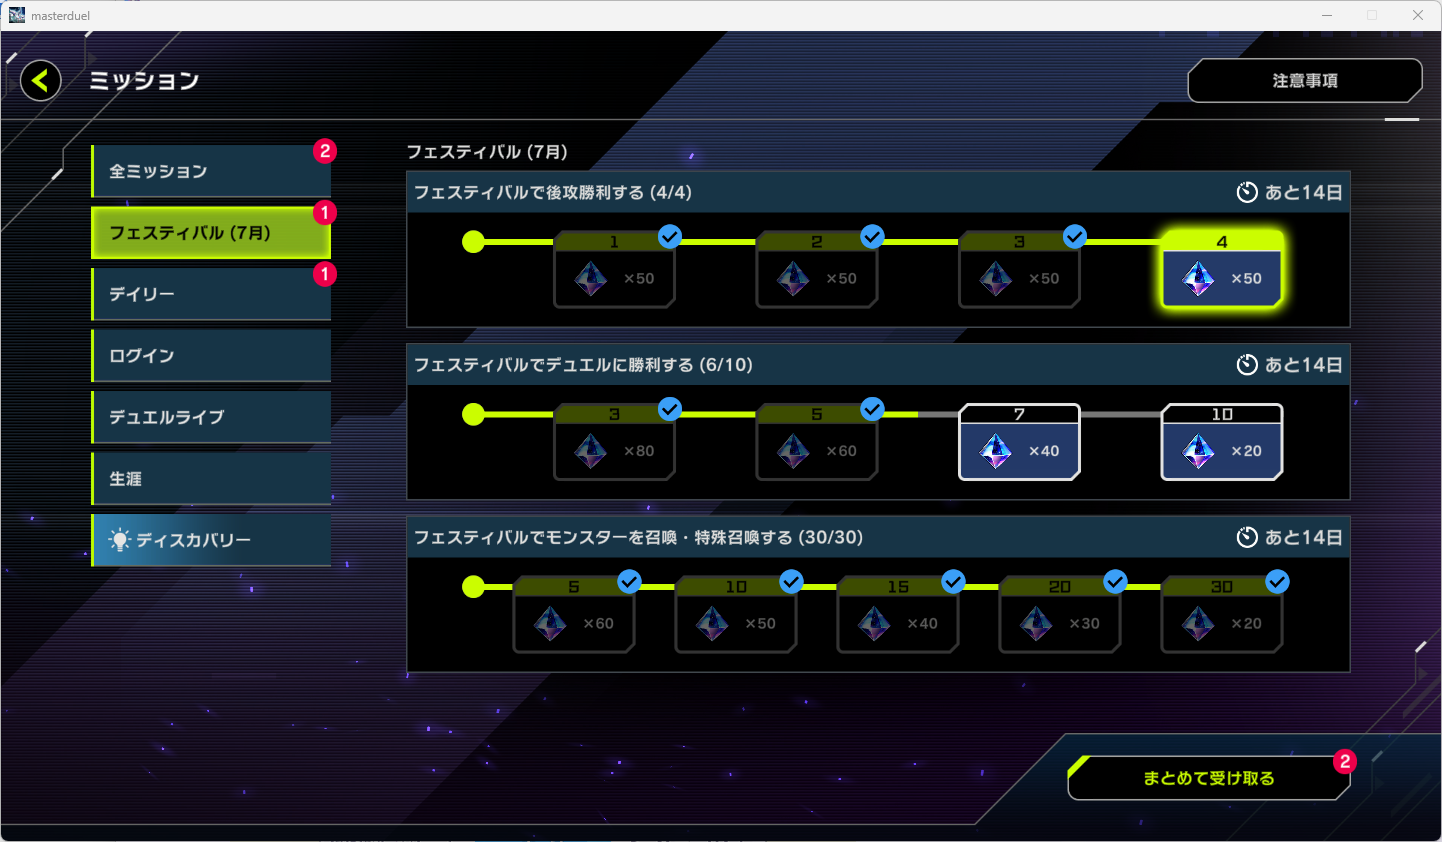This screenshot has height=842, width=1442.
Task: Click the ×50 gem reward at 10 summons
Action: (736, 614)
